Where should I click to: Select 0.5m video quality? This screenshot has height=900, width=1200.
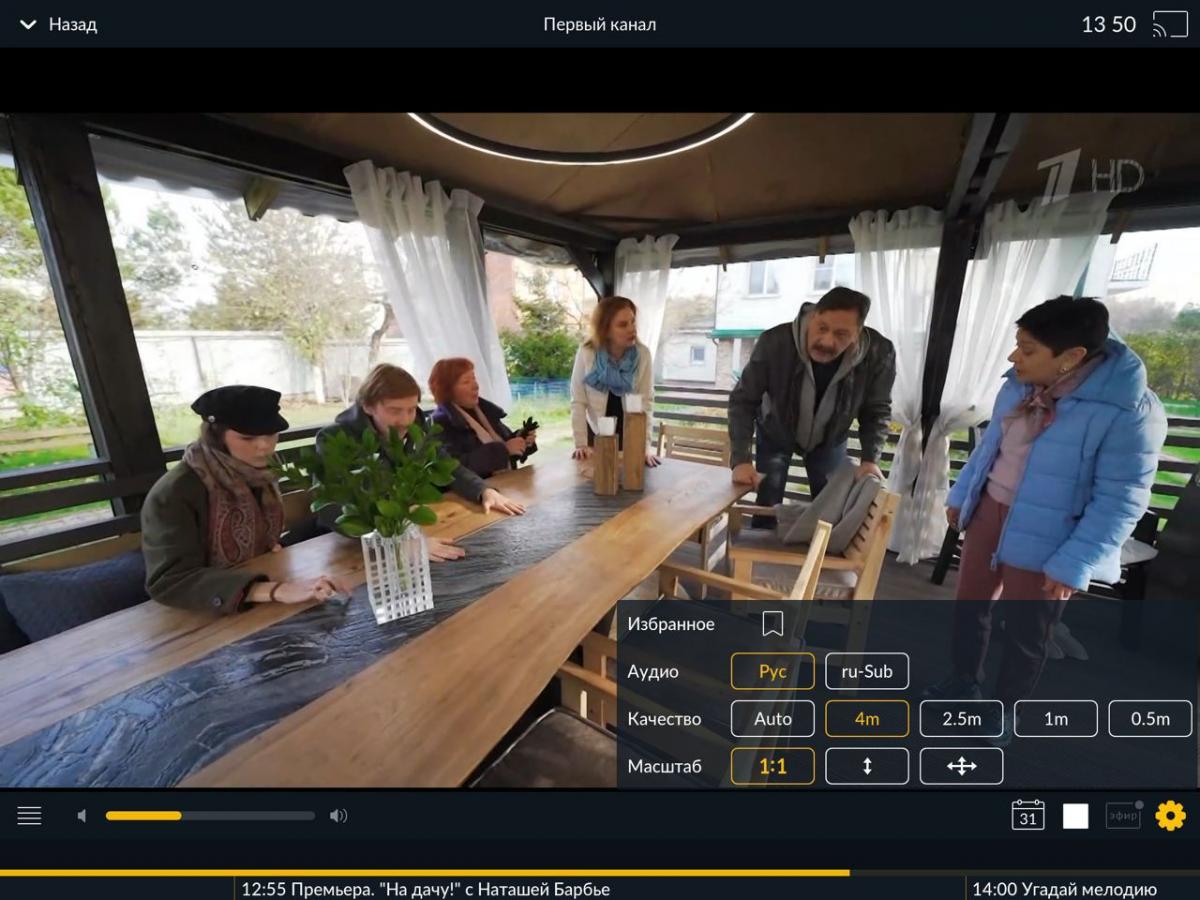pyautogui.click(x=1150, y=719)
